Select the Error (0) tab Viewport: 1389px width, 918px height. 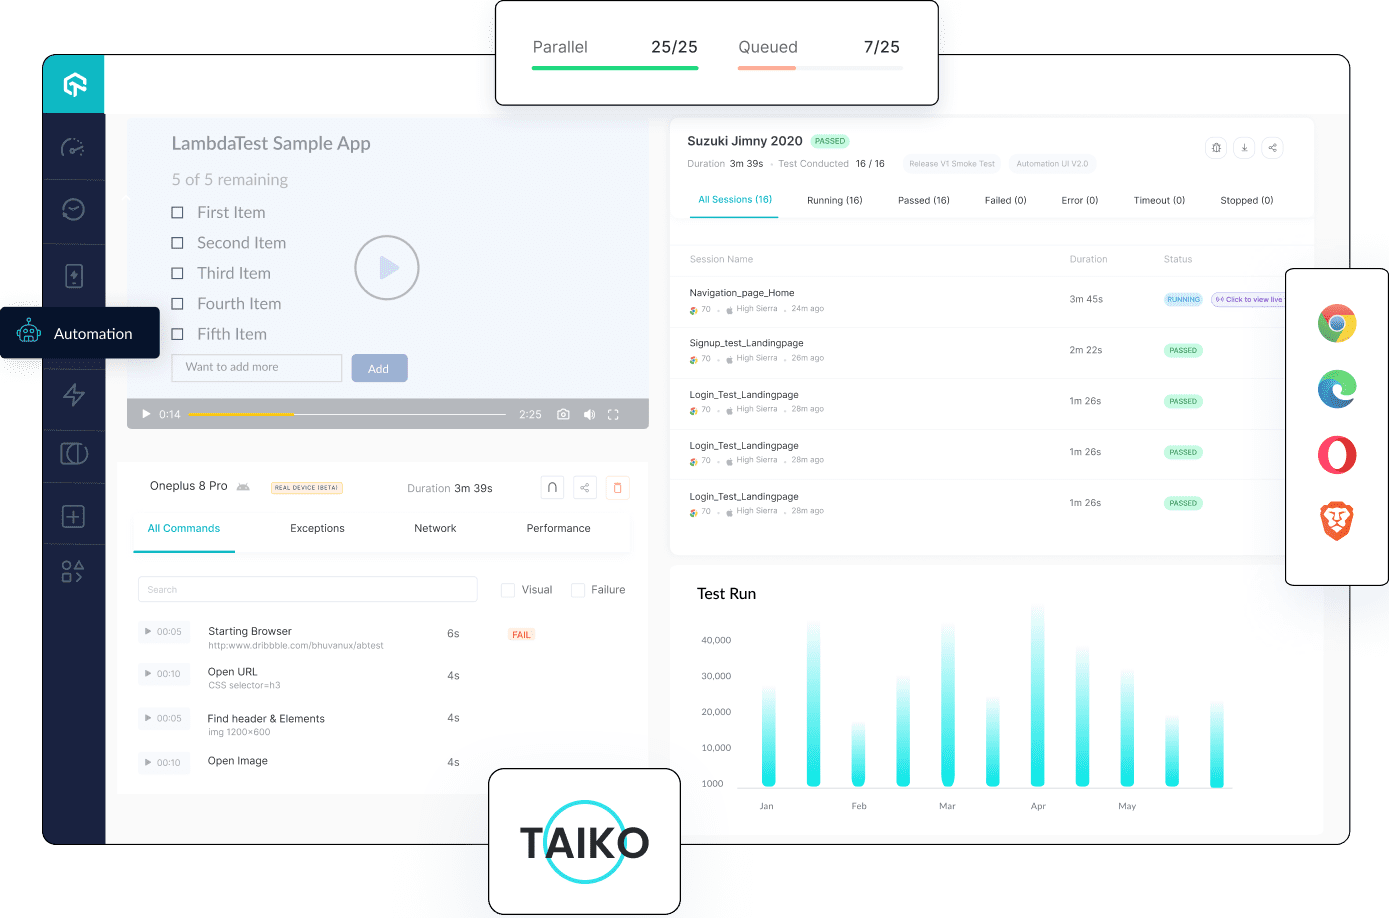pyautogui.click(x=1079, y=200)
